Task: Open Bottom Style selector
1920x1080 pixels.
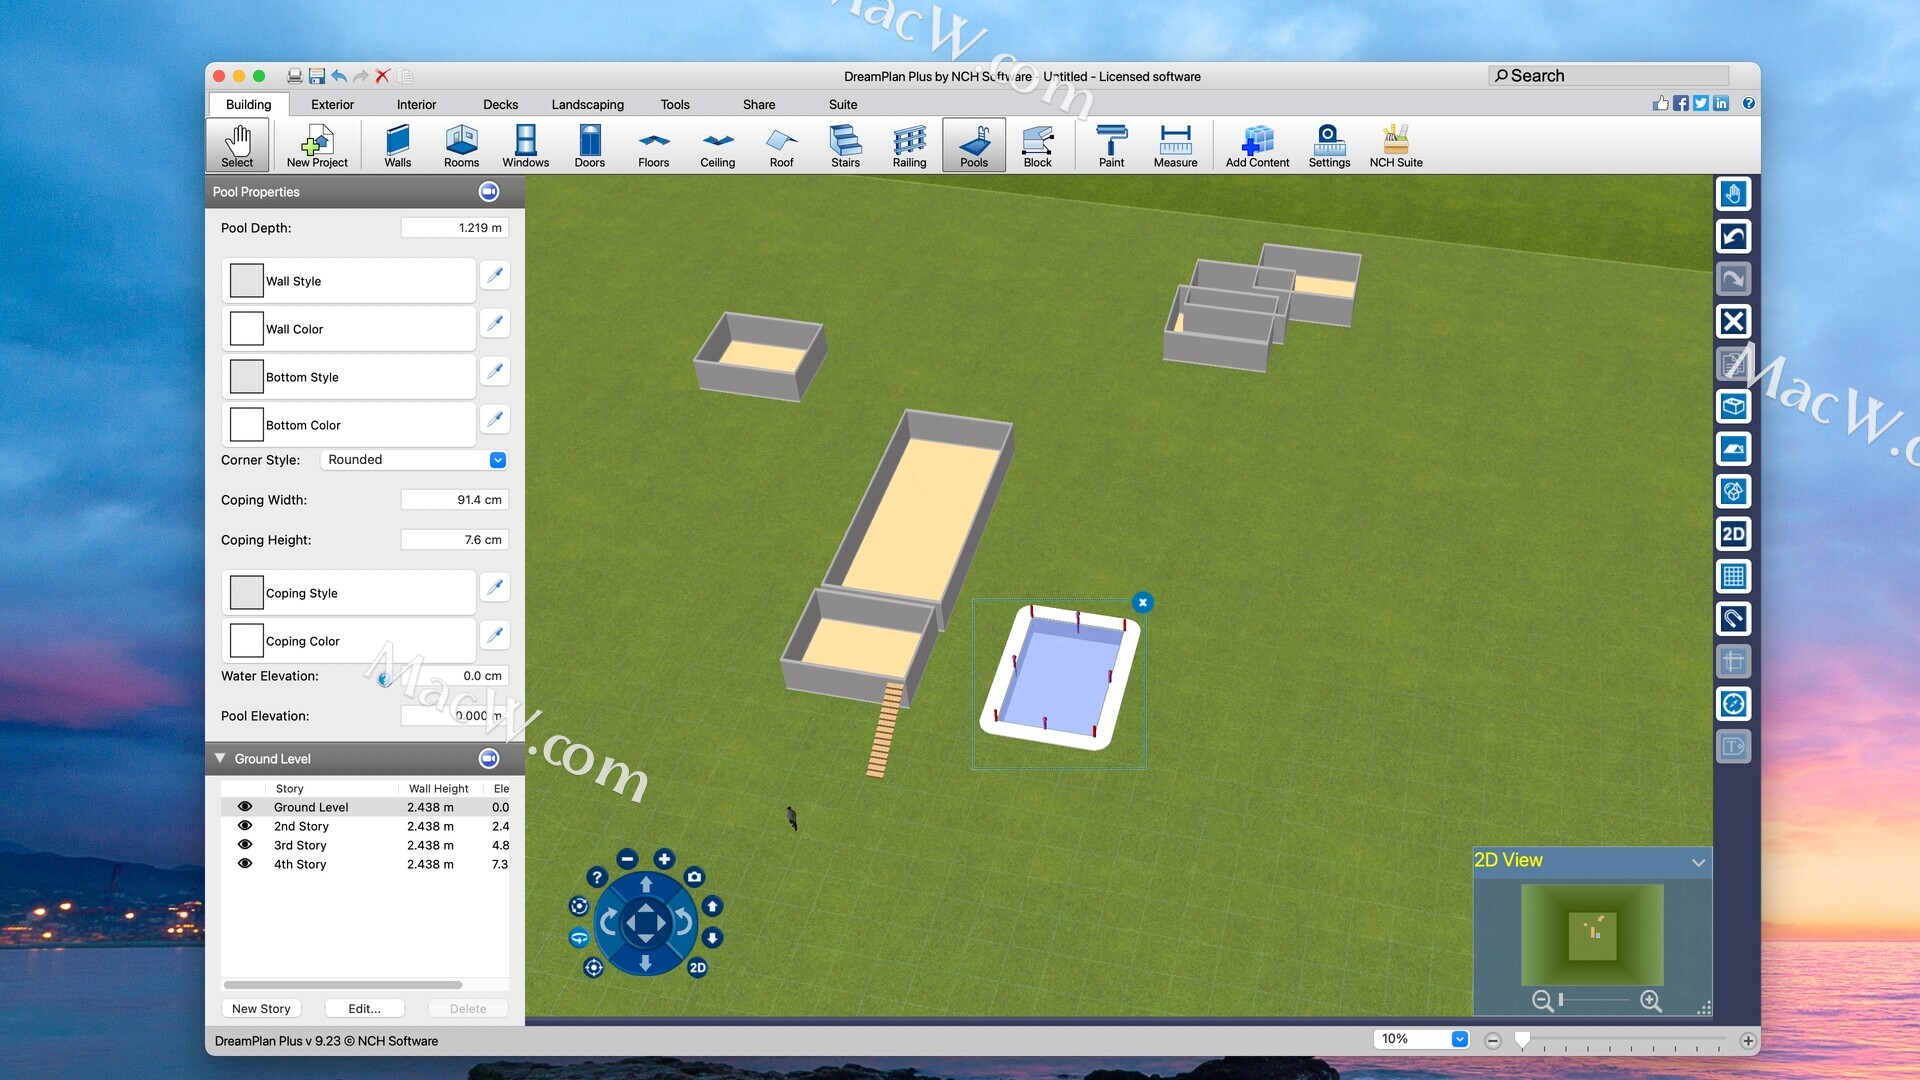Action: pyautogui.click(x=348, y=377)
